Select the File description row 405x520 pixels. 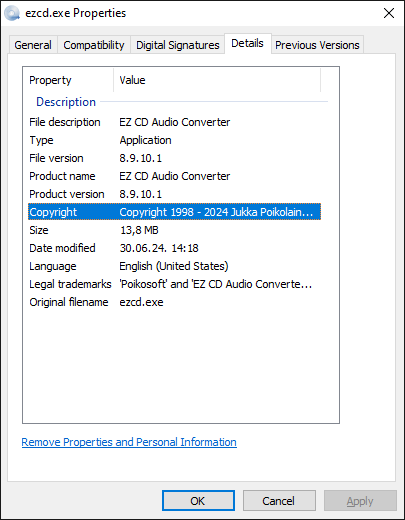coord(174,122)
